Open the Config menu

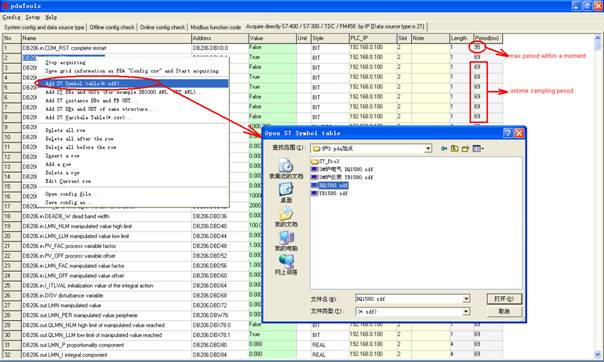tap(11, 17)
